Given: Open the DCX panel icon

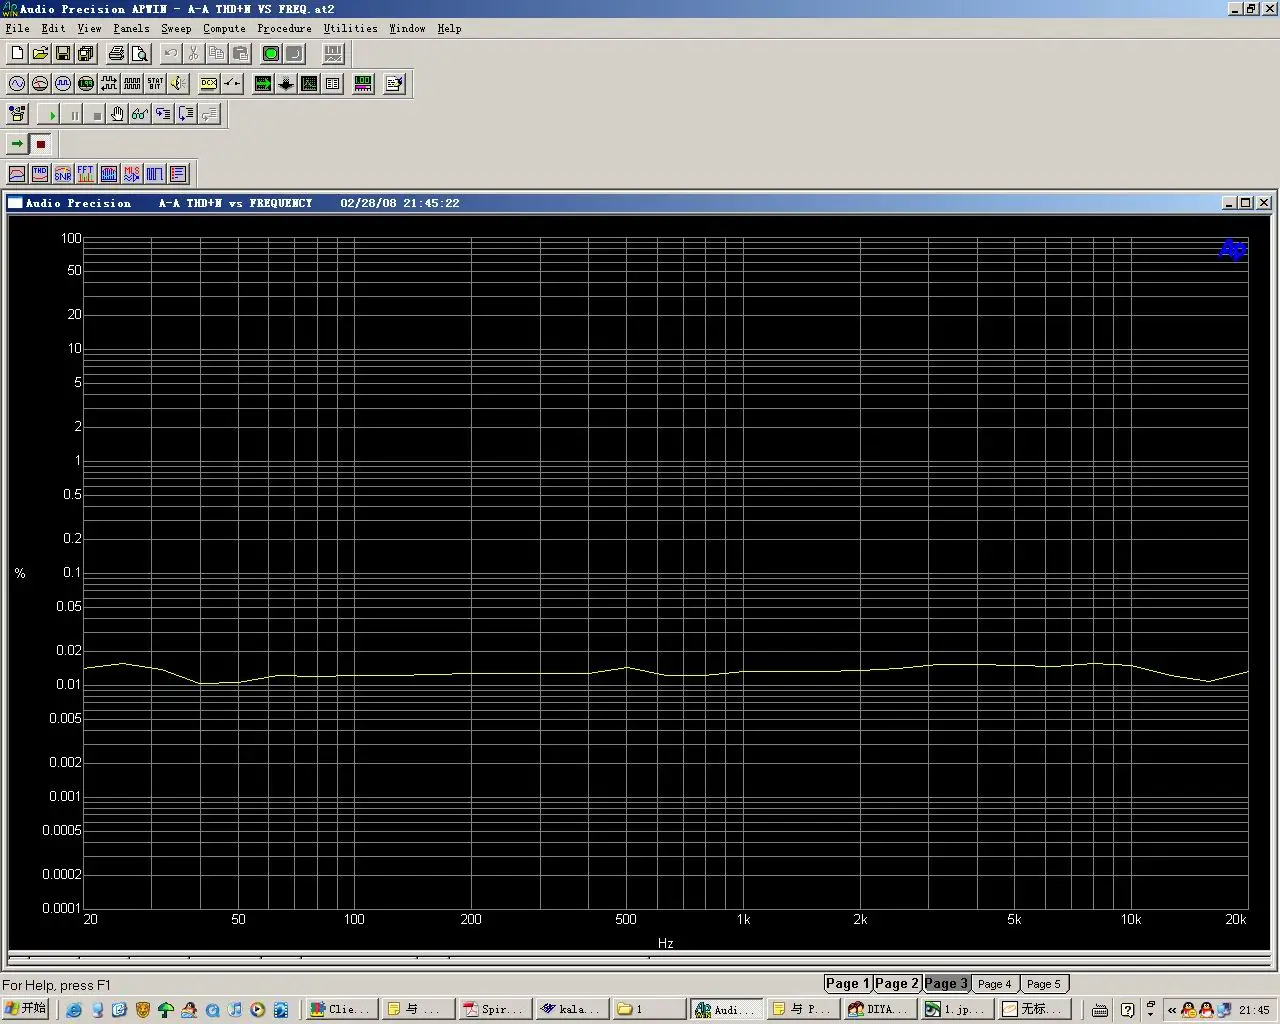Looking at the screenshot, I should 209,84.
